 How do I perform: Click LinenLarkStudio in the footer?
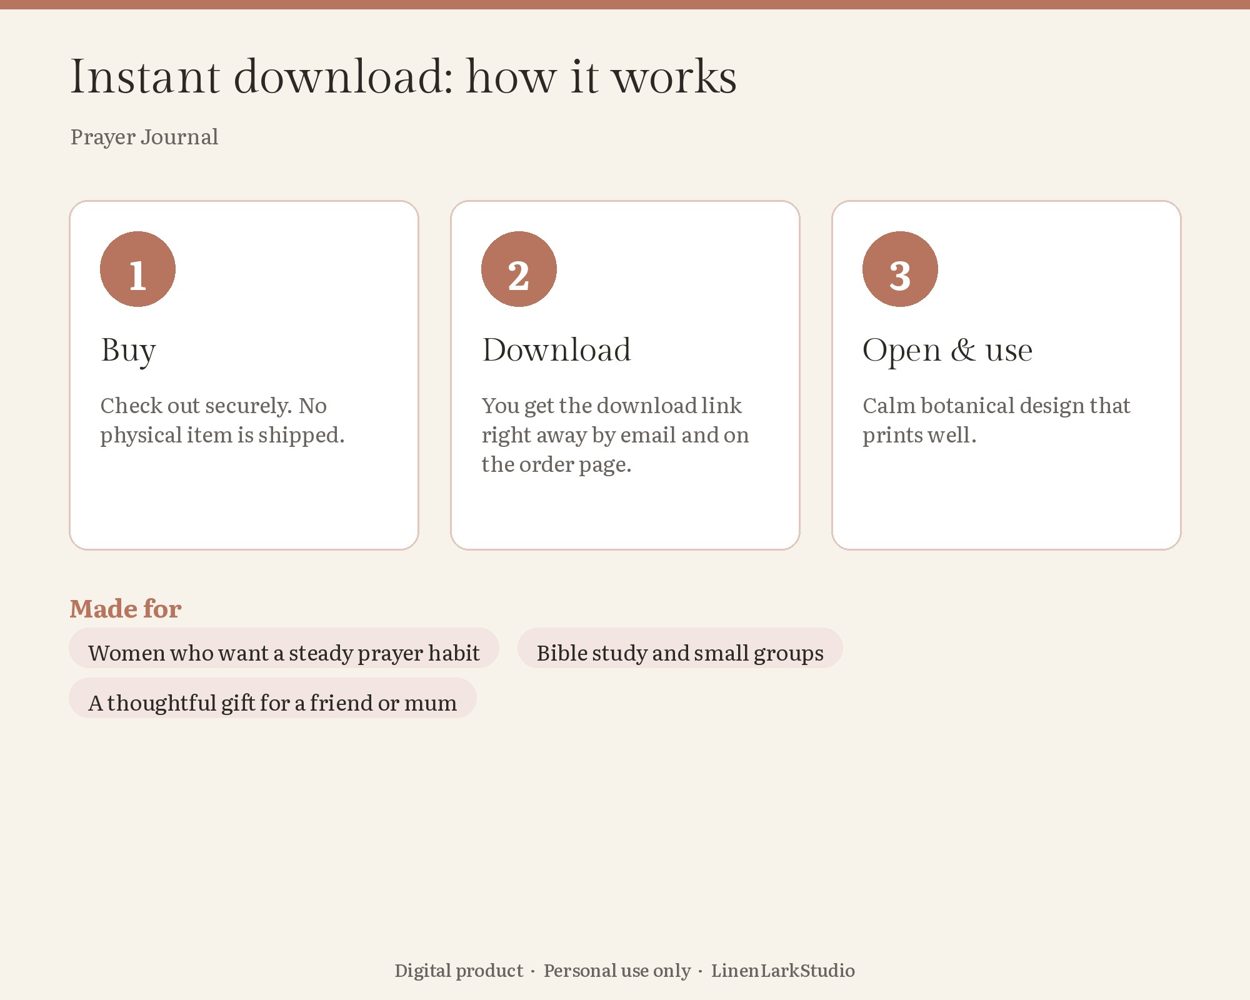[783, 970]
